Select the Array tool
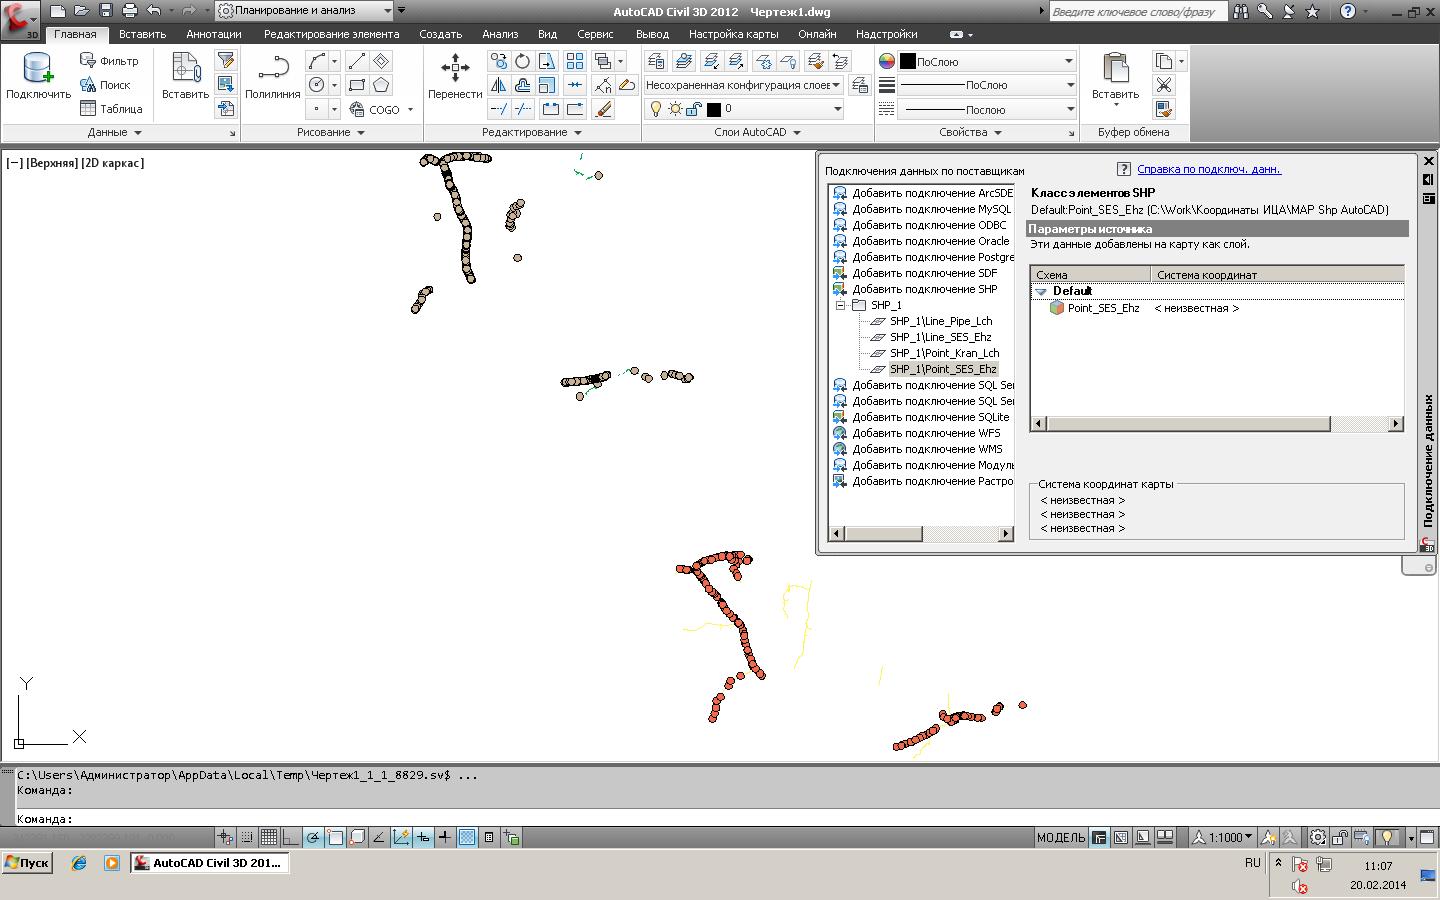The image size is (1440, 900). click(575, 61)
